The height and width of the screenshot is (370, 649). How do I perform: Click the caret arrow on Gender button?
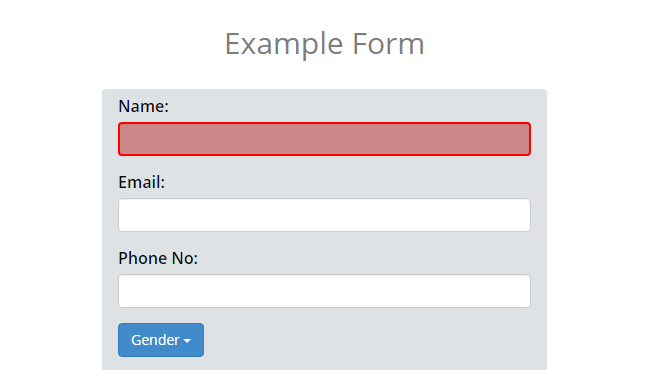click(187, 341)
